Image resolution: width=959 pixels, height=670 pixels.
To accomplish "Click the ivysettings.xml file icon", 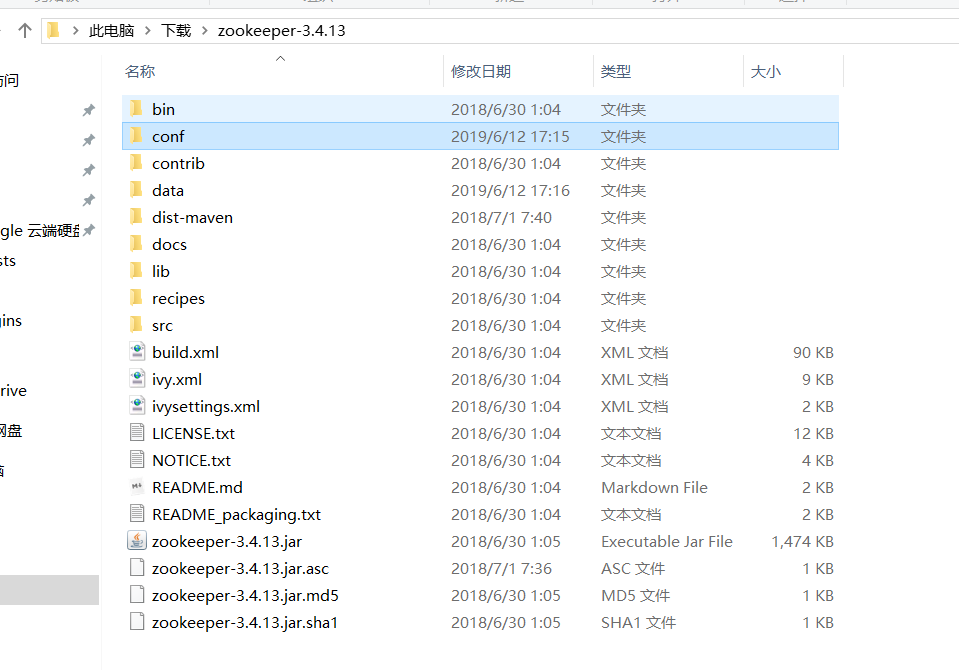I will (x=137, y=406).
